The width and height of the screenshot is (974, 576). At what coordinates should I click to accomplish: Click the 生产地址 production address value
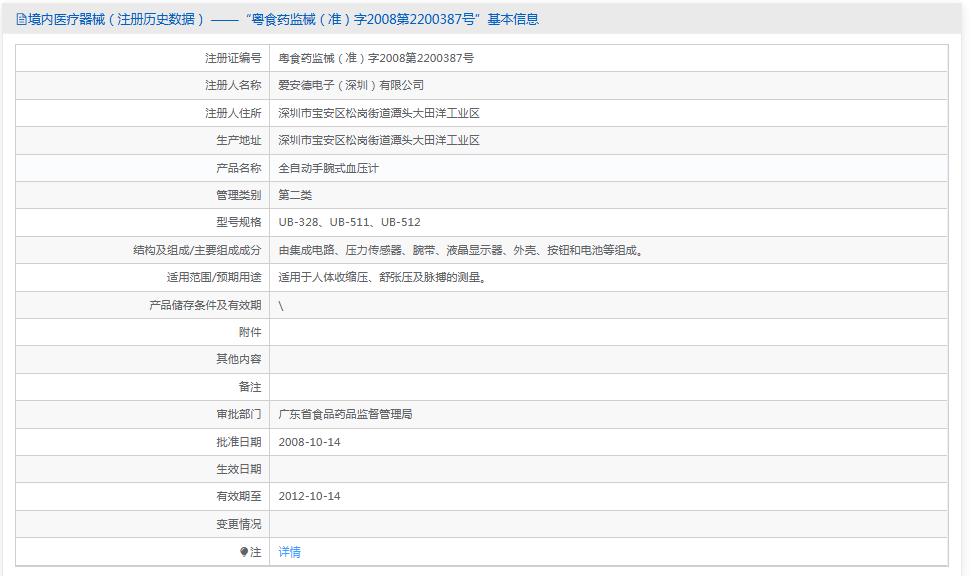(x=380, y=140)
